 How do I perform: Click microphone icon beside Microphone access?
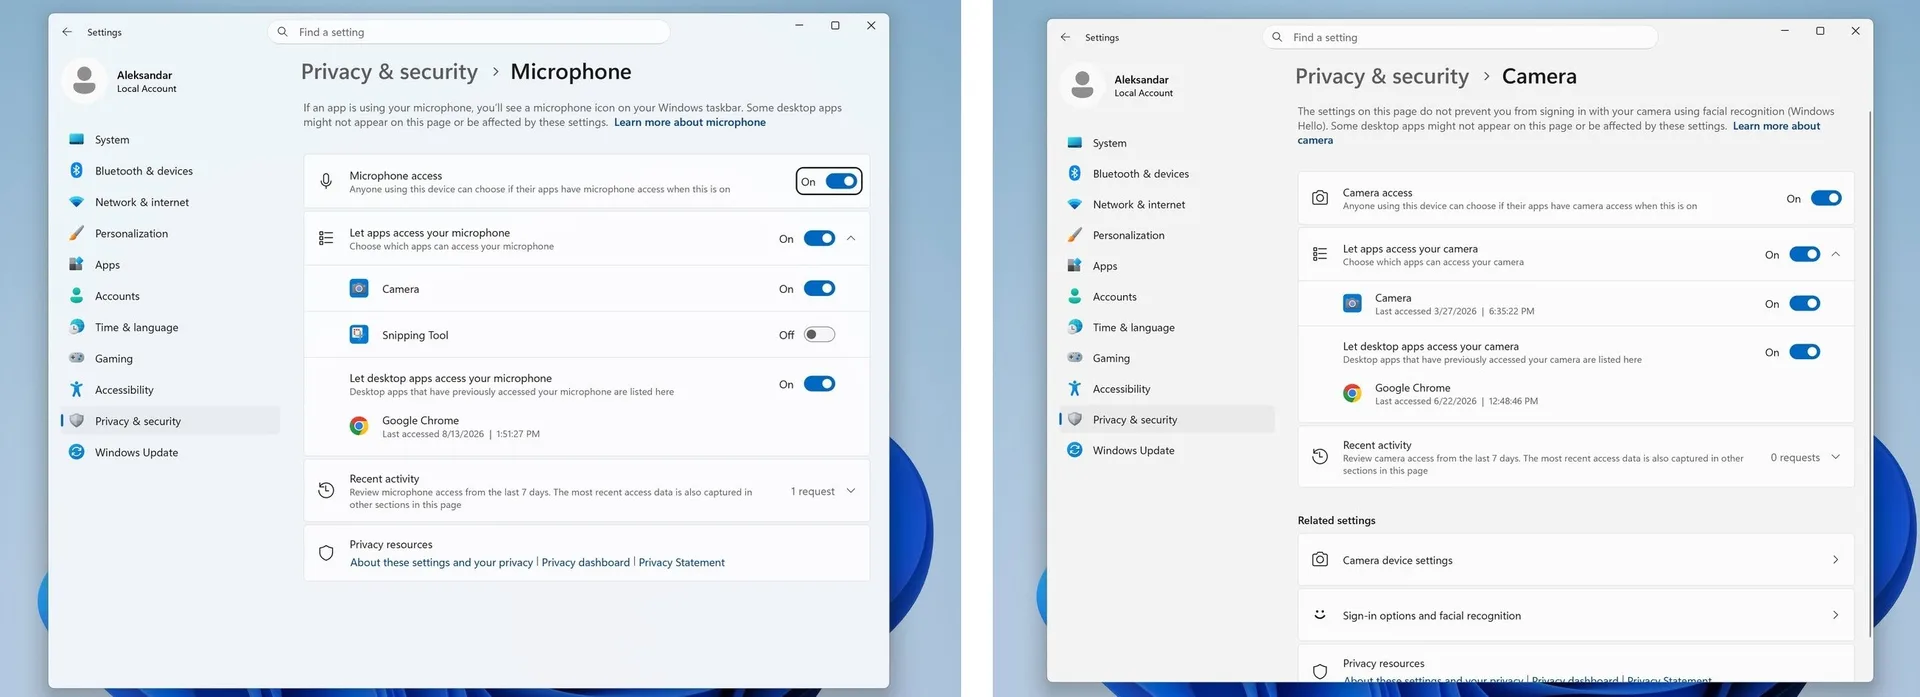(x=326, y=181)
